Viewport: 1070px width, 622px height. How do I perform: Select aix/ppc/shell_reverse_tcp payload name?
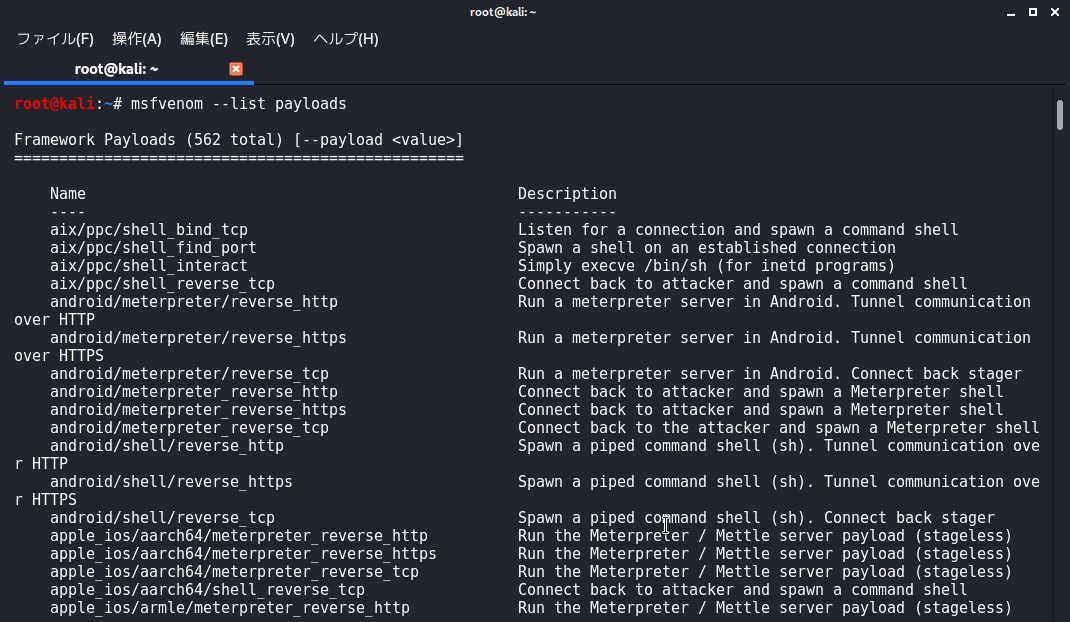point(162,284)
